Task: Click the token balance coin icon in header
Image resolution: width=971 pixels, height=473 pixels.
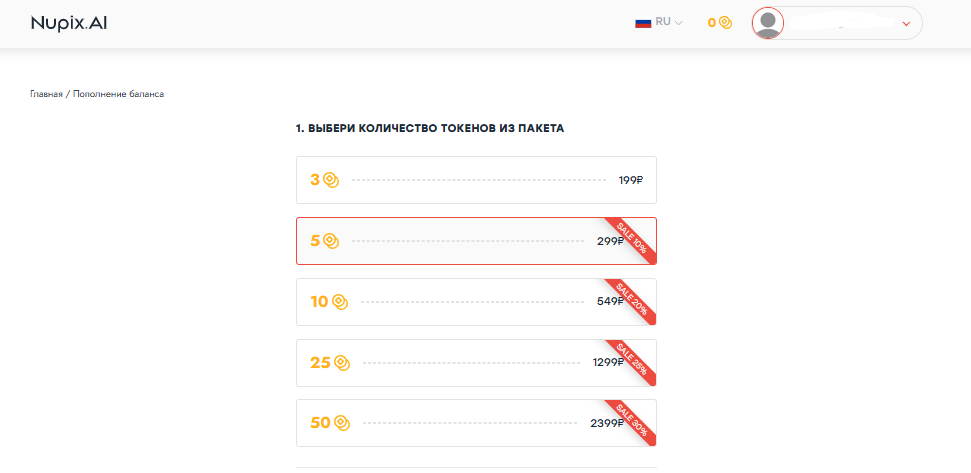Action: tap(725, 23)
